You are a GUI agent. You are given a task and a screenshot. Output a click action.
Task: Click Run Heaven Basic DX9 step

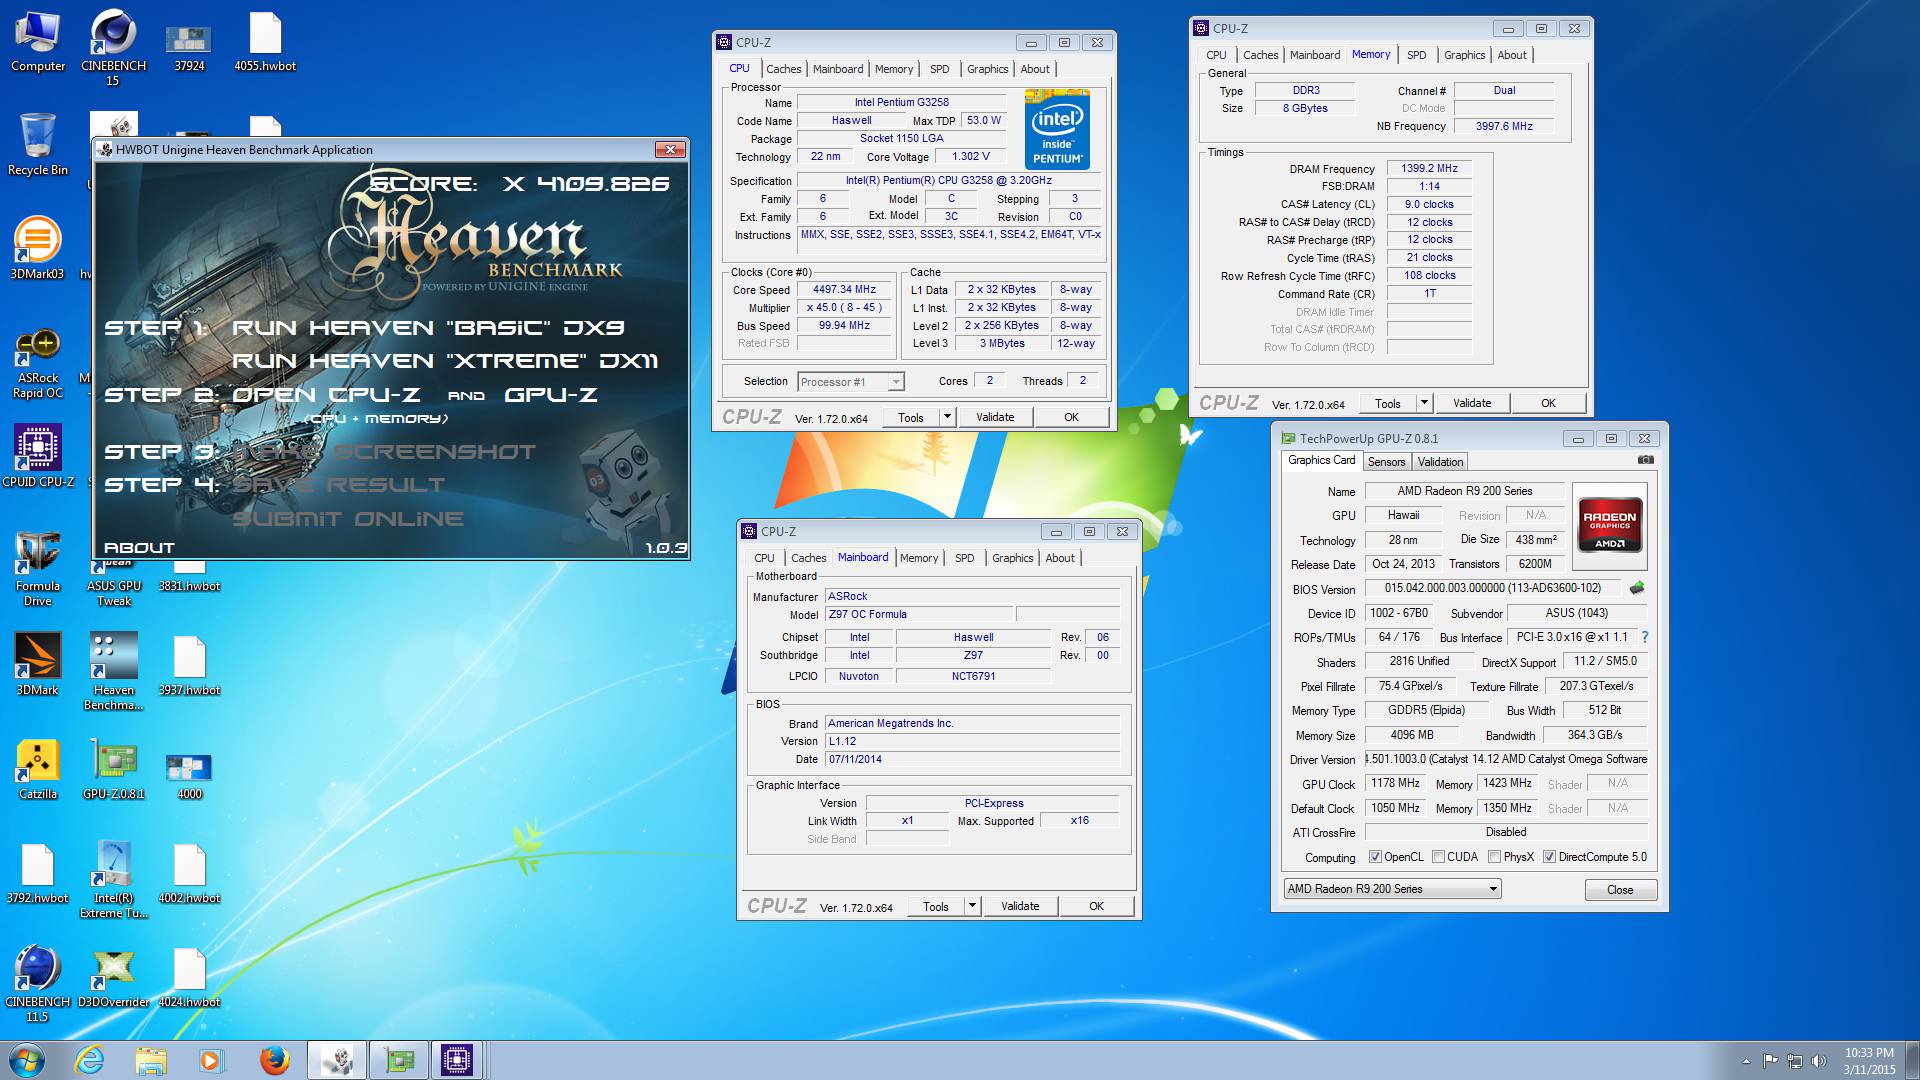pyautogui.click(x=428, y=328)
